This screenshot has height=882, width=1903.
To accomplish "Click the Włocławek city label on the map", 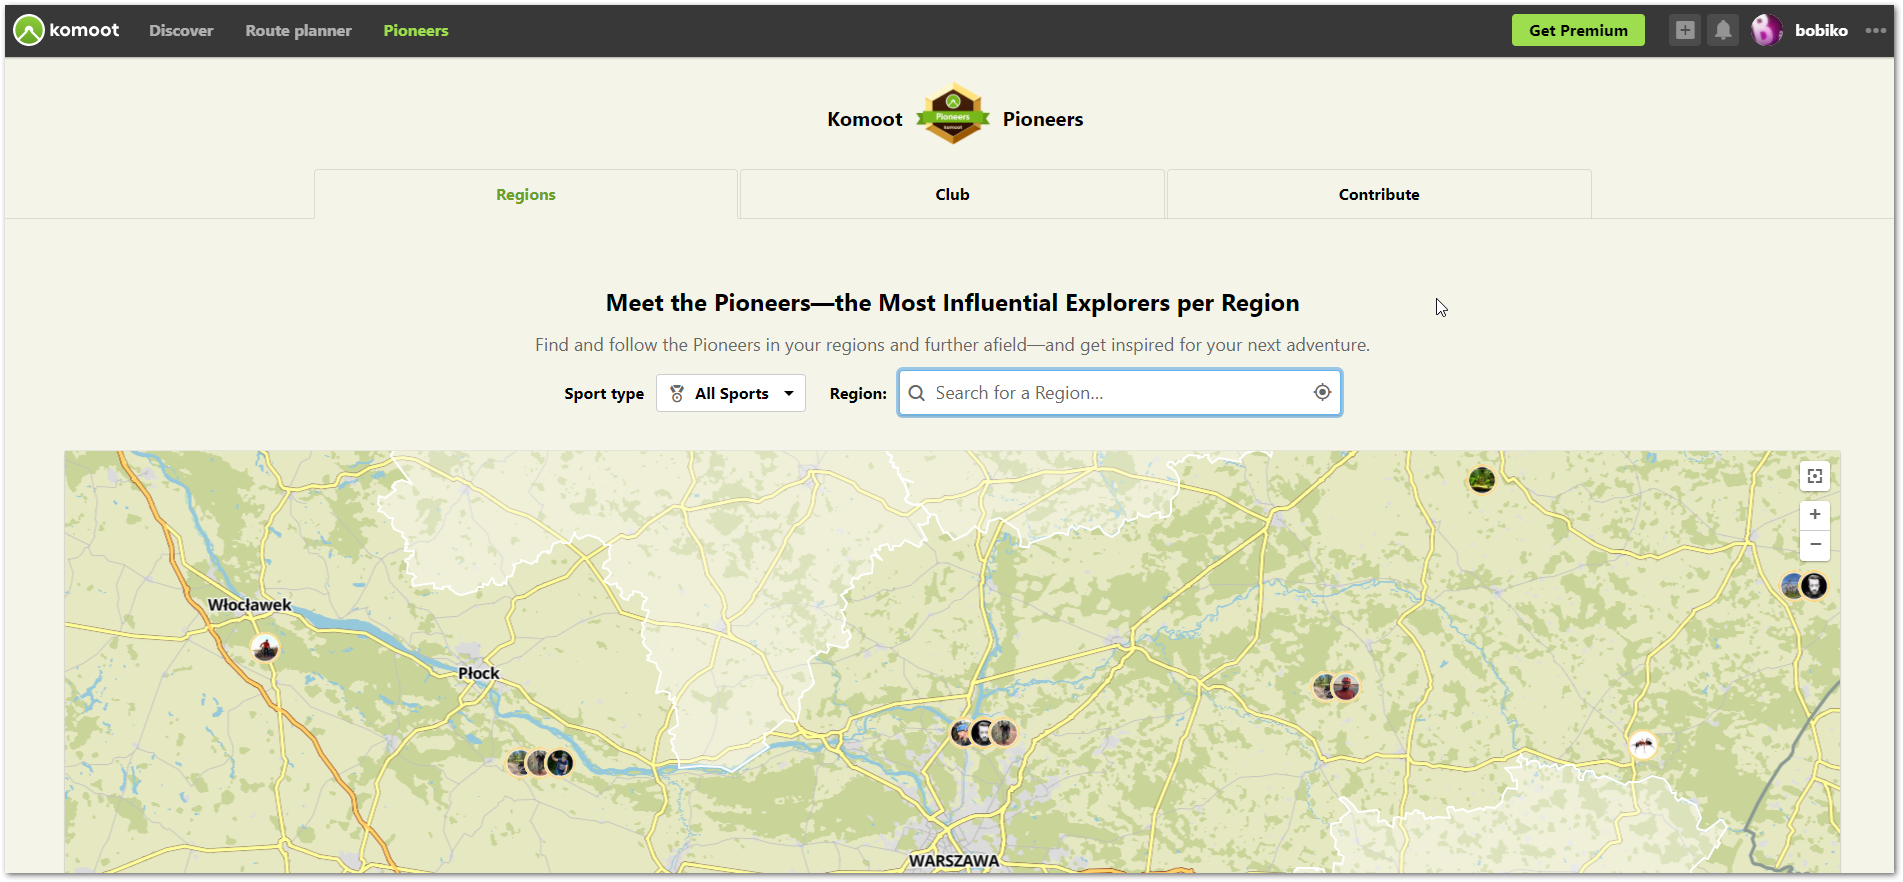I will click(x=250, y=605).
